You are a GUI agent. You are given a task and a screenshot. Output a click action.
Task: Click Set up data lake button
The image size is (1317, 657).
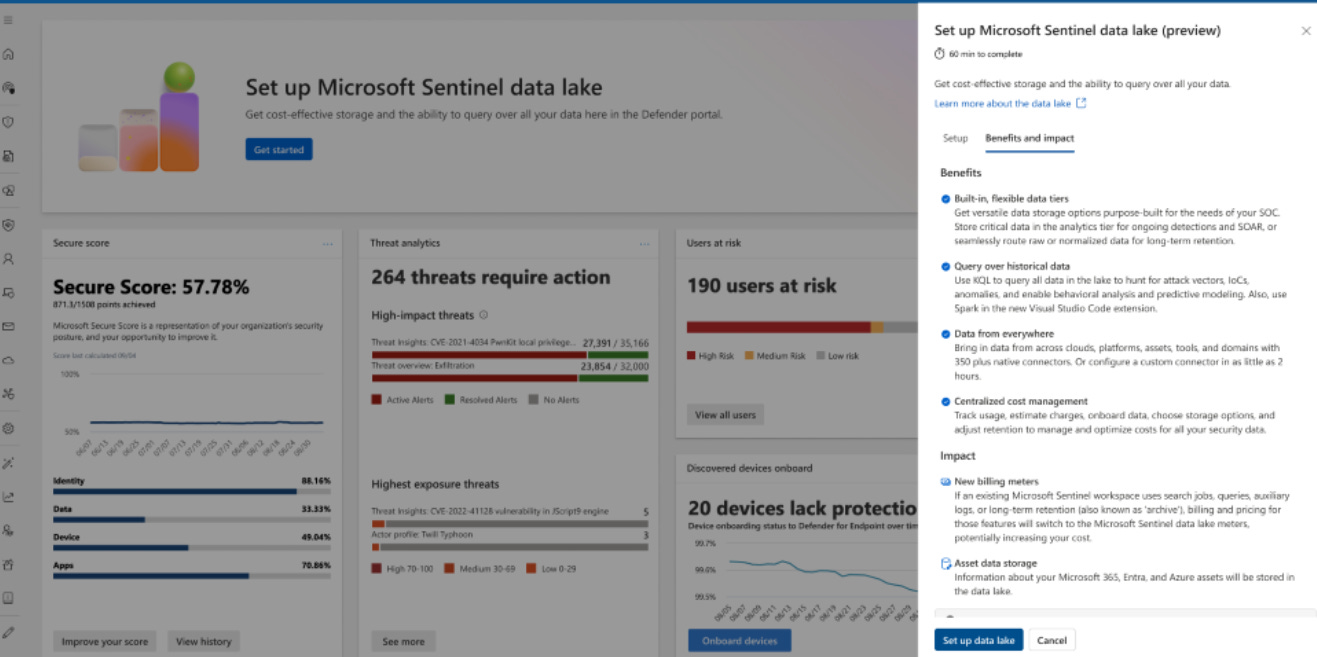click(x=978, y=640)
